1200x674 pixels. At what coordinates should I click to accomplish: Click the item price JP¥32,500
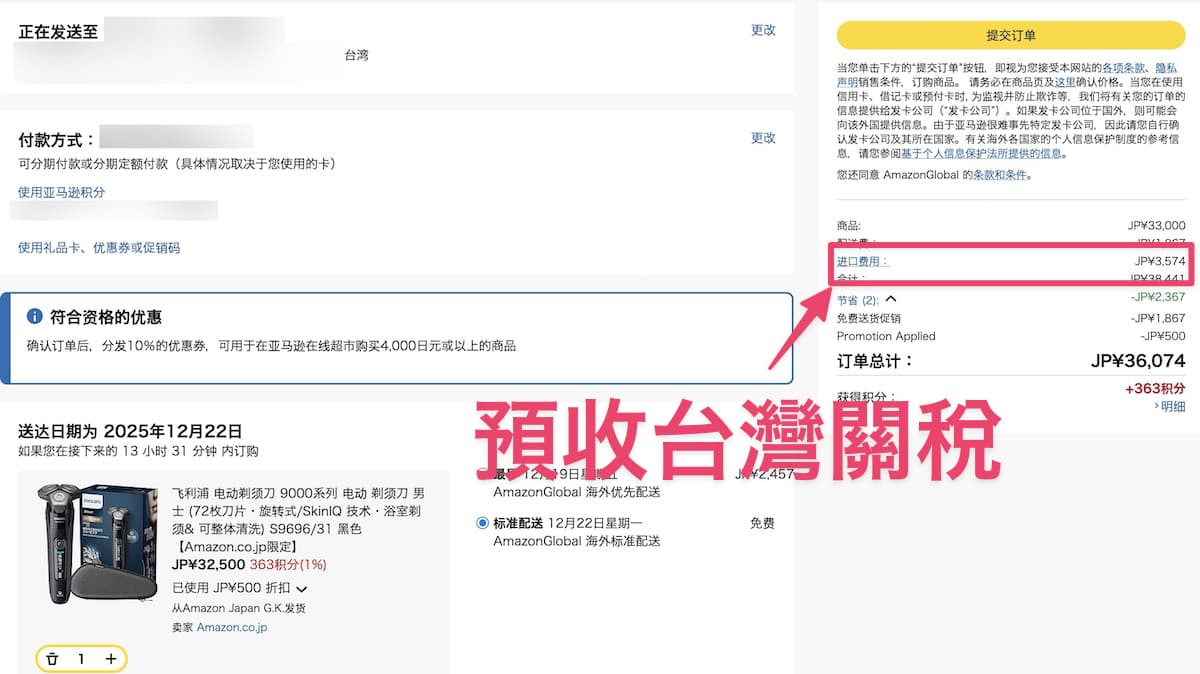tap(208, 564)
